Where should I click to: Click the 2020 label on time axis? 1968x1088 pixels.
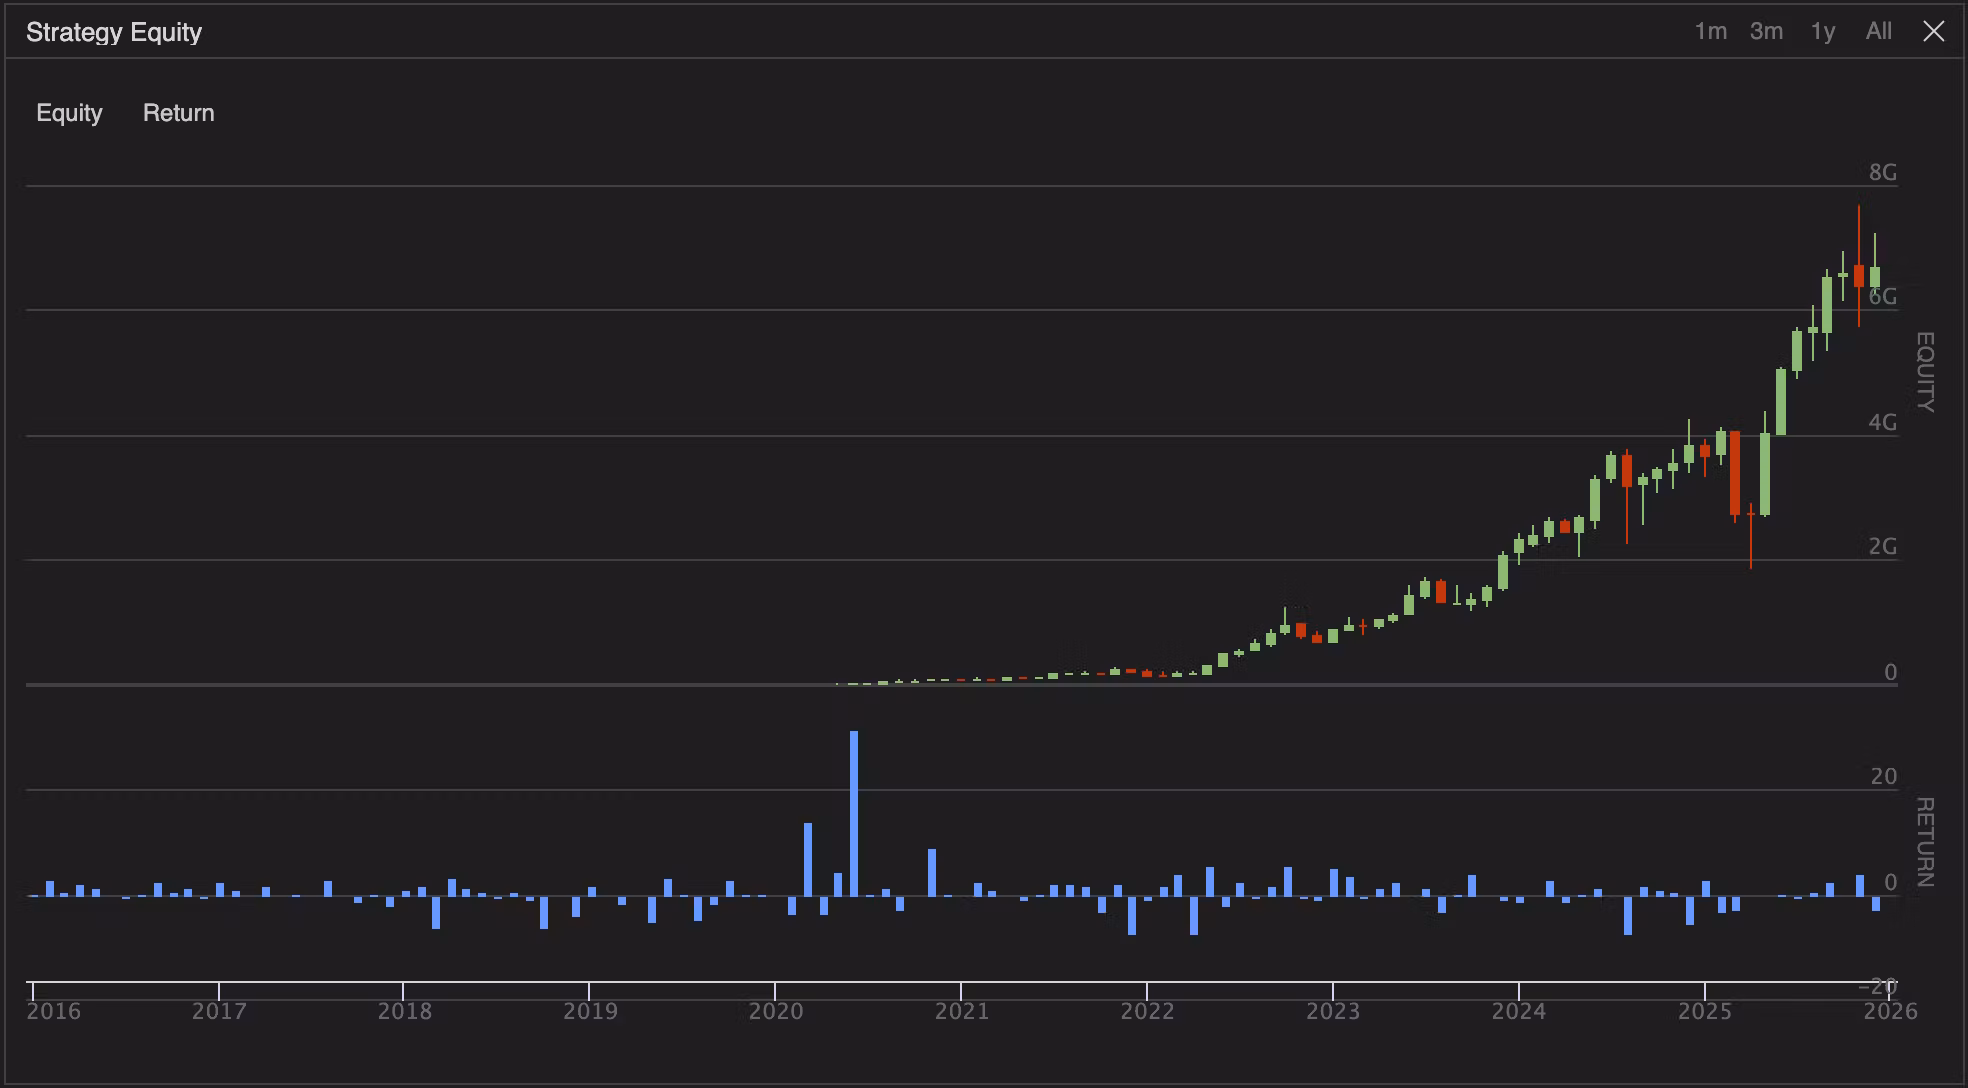point(776,1011)
